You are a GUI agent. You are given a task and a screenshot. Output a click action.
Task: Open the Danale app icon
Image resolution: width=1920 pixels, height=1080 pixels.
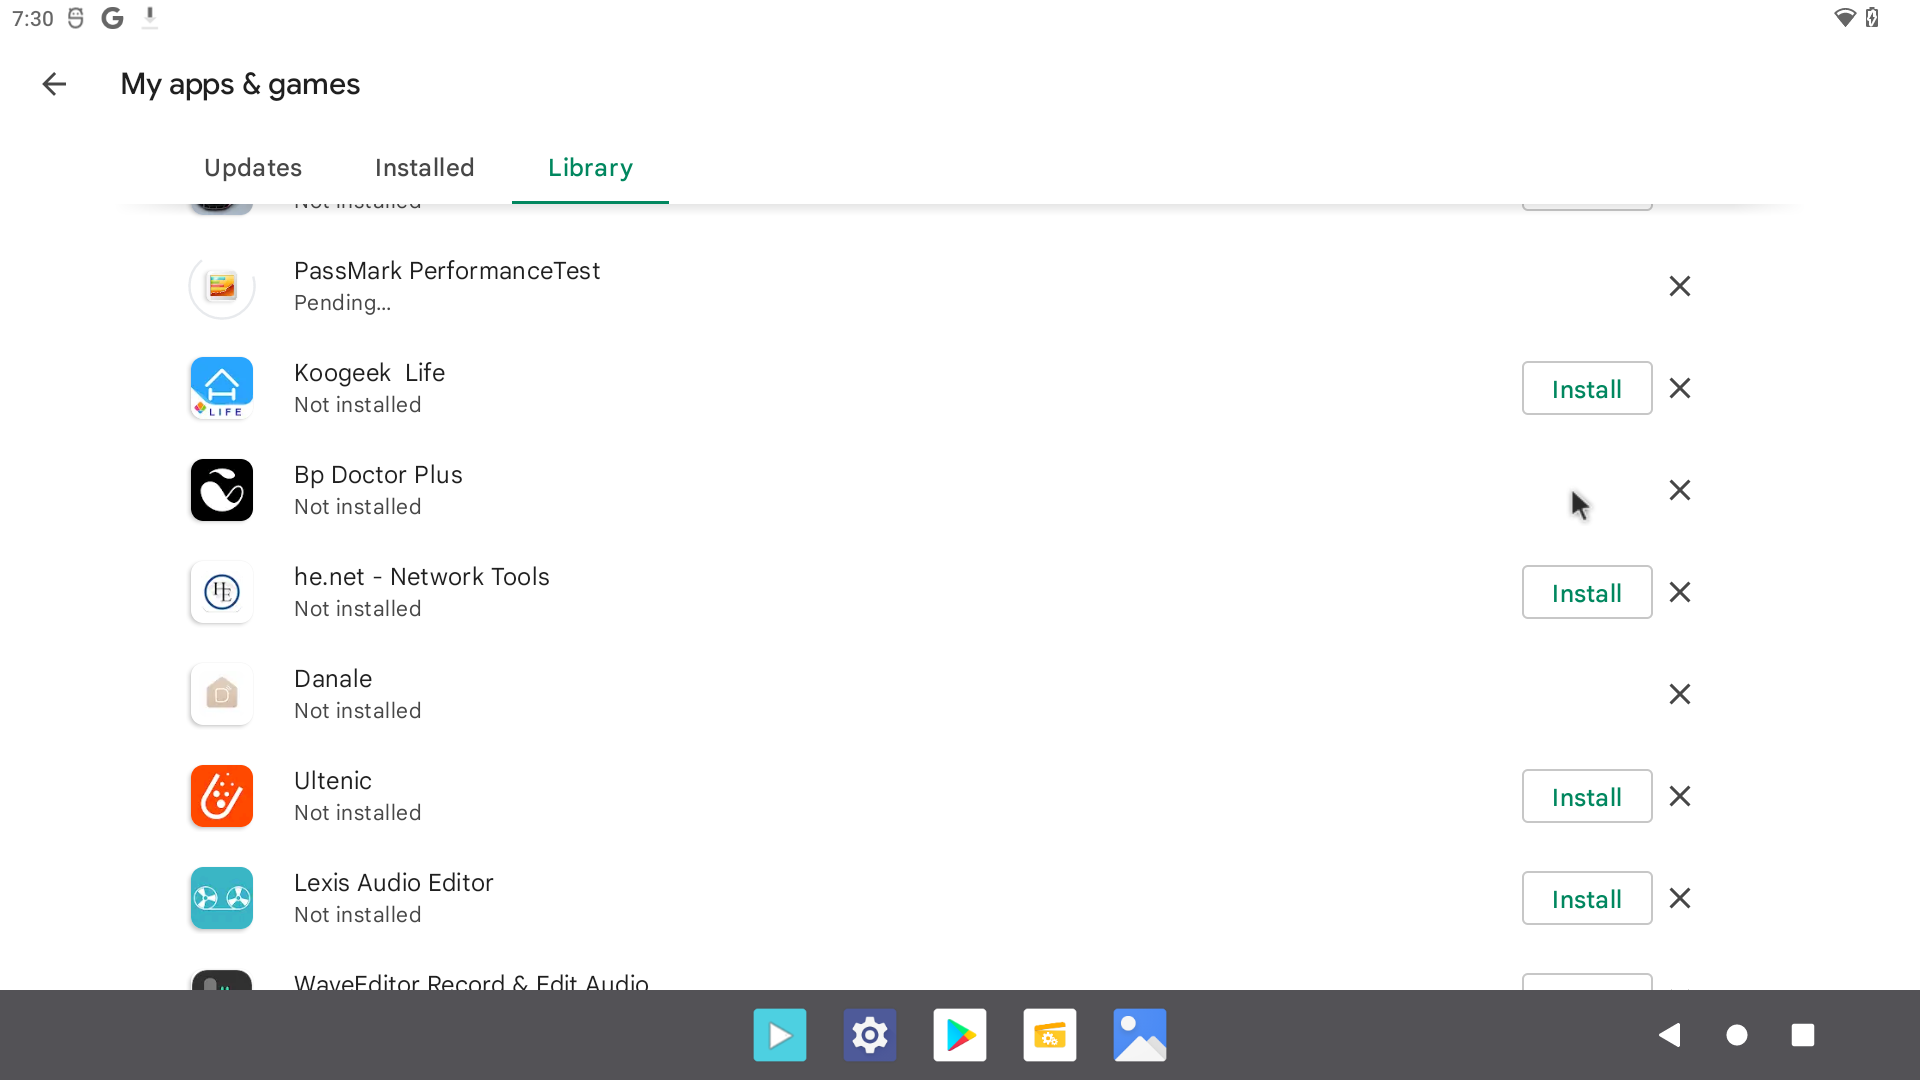(222, 694)
